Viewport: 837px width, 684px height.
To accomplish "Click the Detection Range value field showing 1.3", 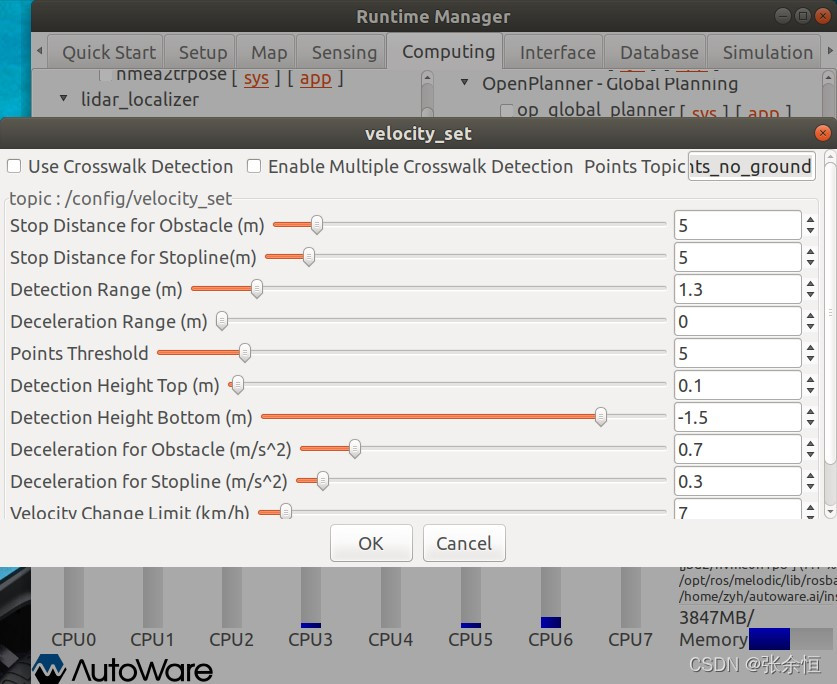I will [737, 289].
